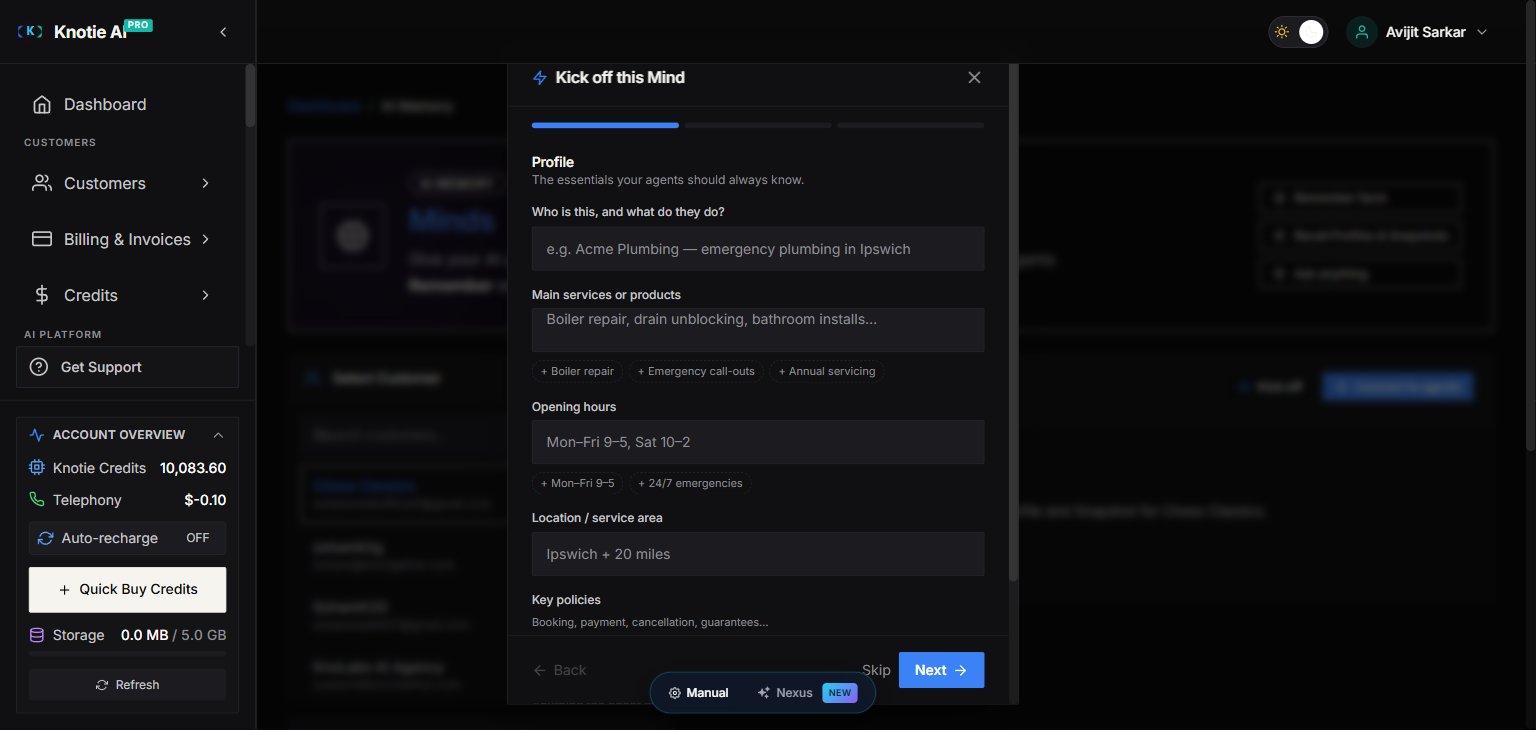
Task: Click the 'Who is this' input field
Action: coord(758,248)
